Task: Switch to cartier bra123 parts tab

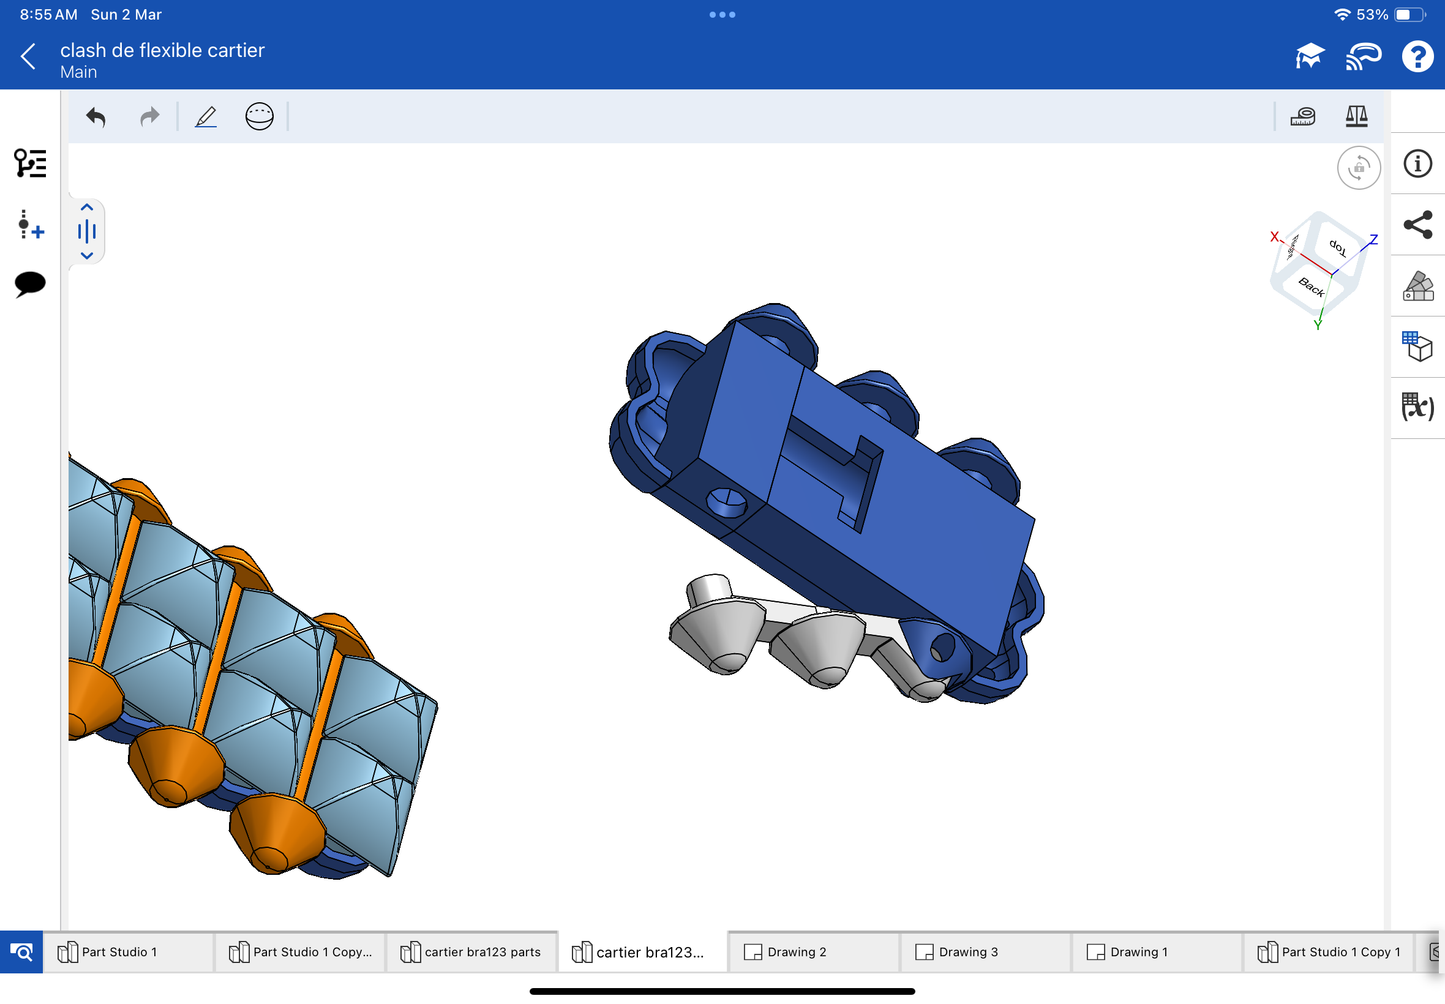Action: tap(471, 952)
